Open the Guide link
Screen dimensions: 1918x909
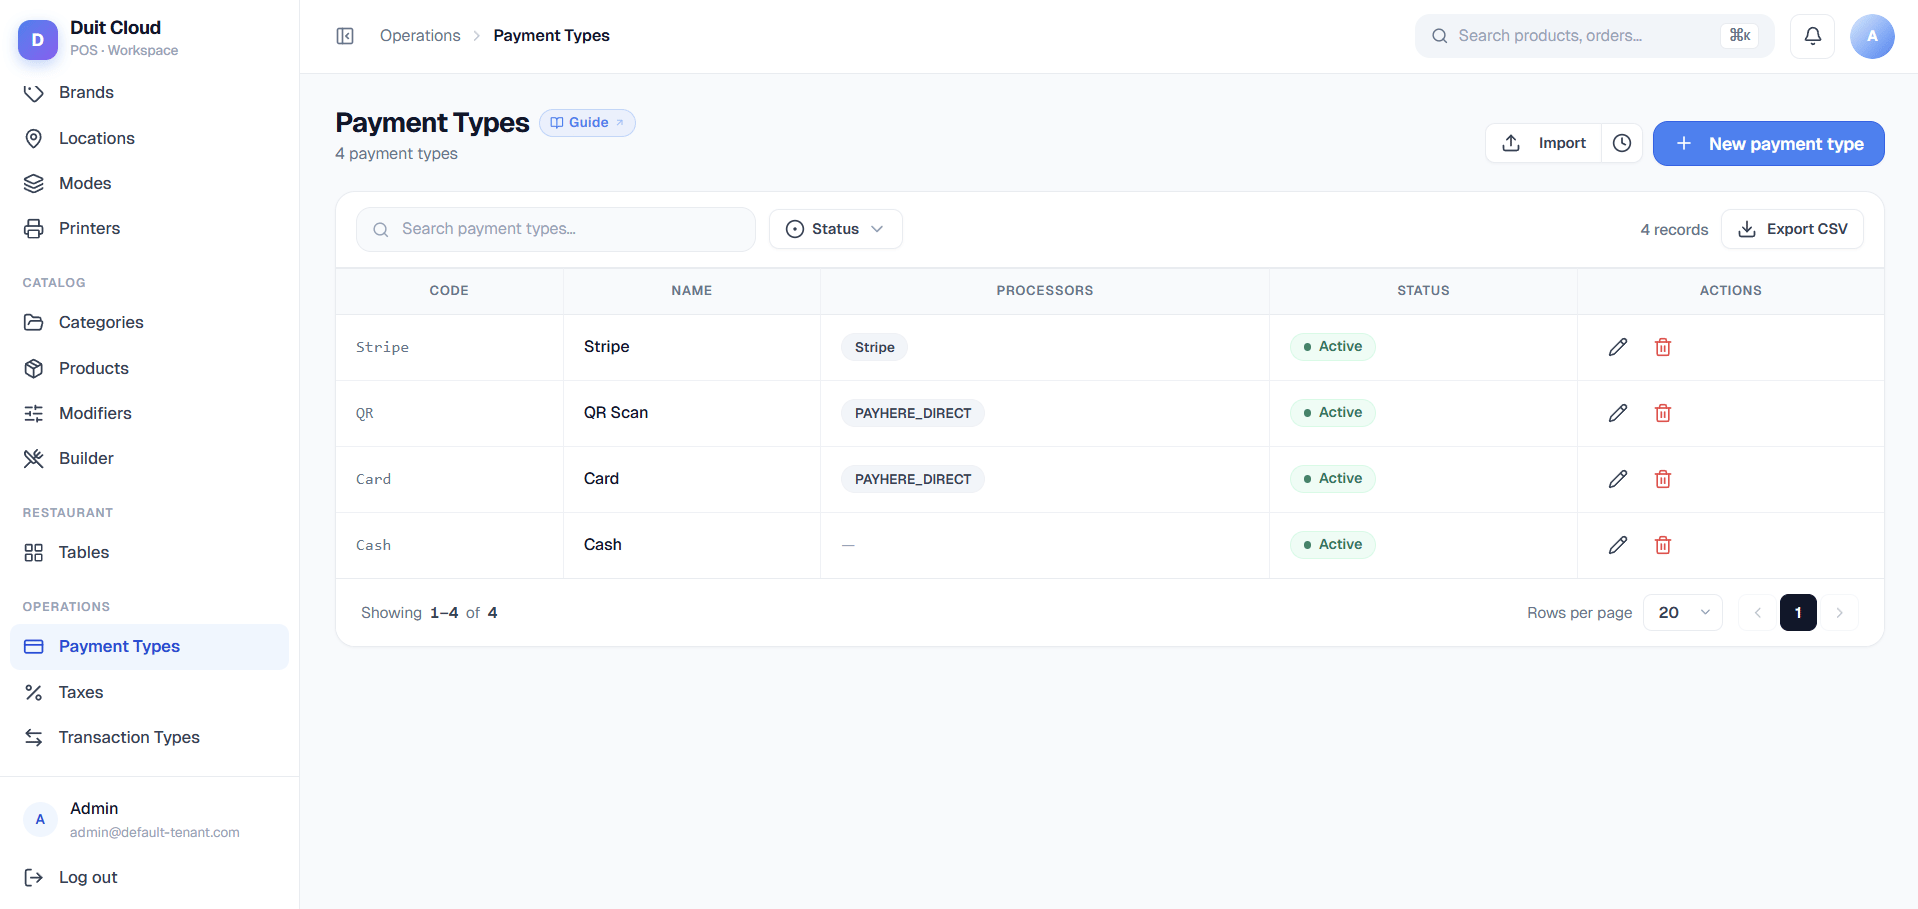coord(587,123)
